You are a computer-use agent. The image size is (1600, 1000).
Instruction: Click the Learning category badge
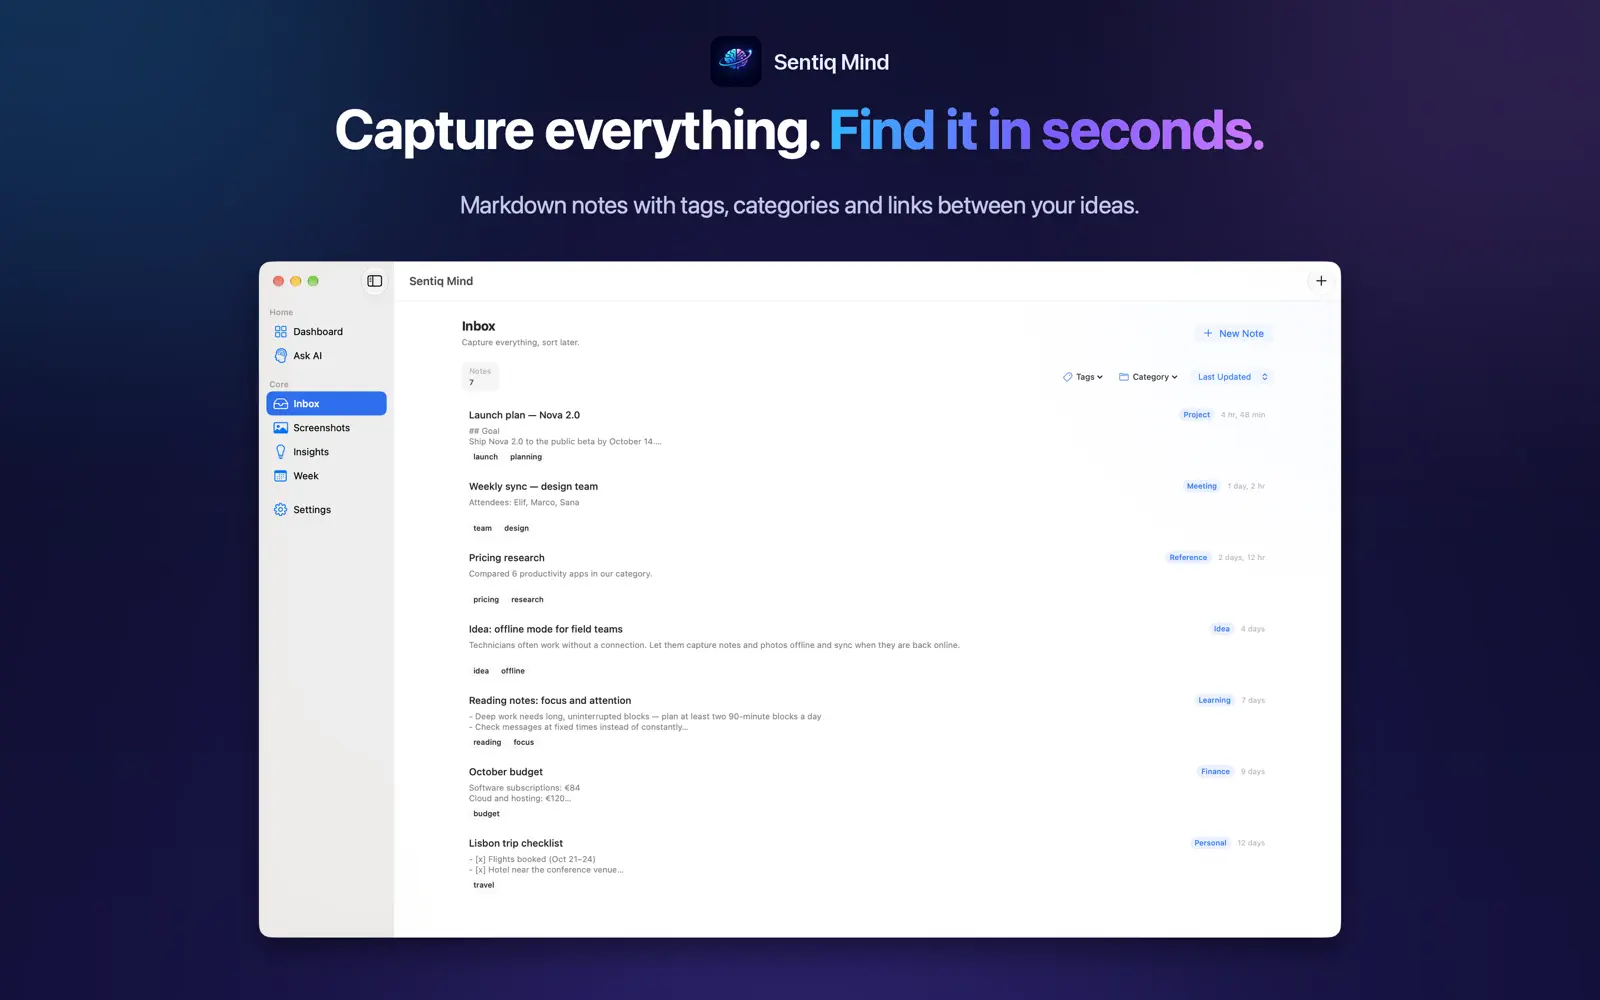tap(1214, 700)
